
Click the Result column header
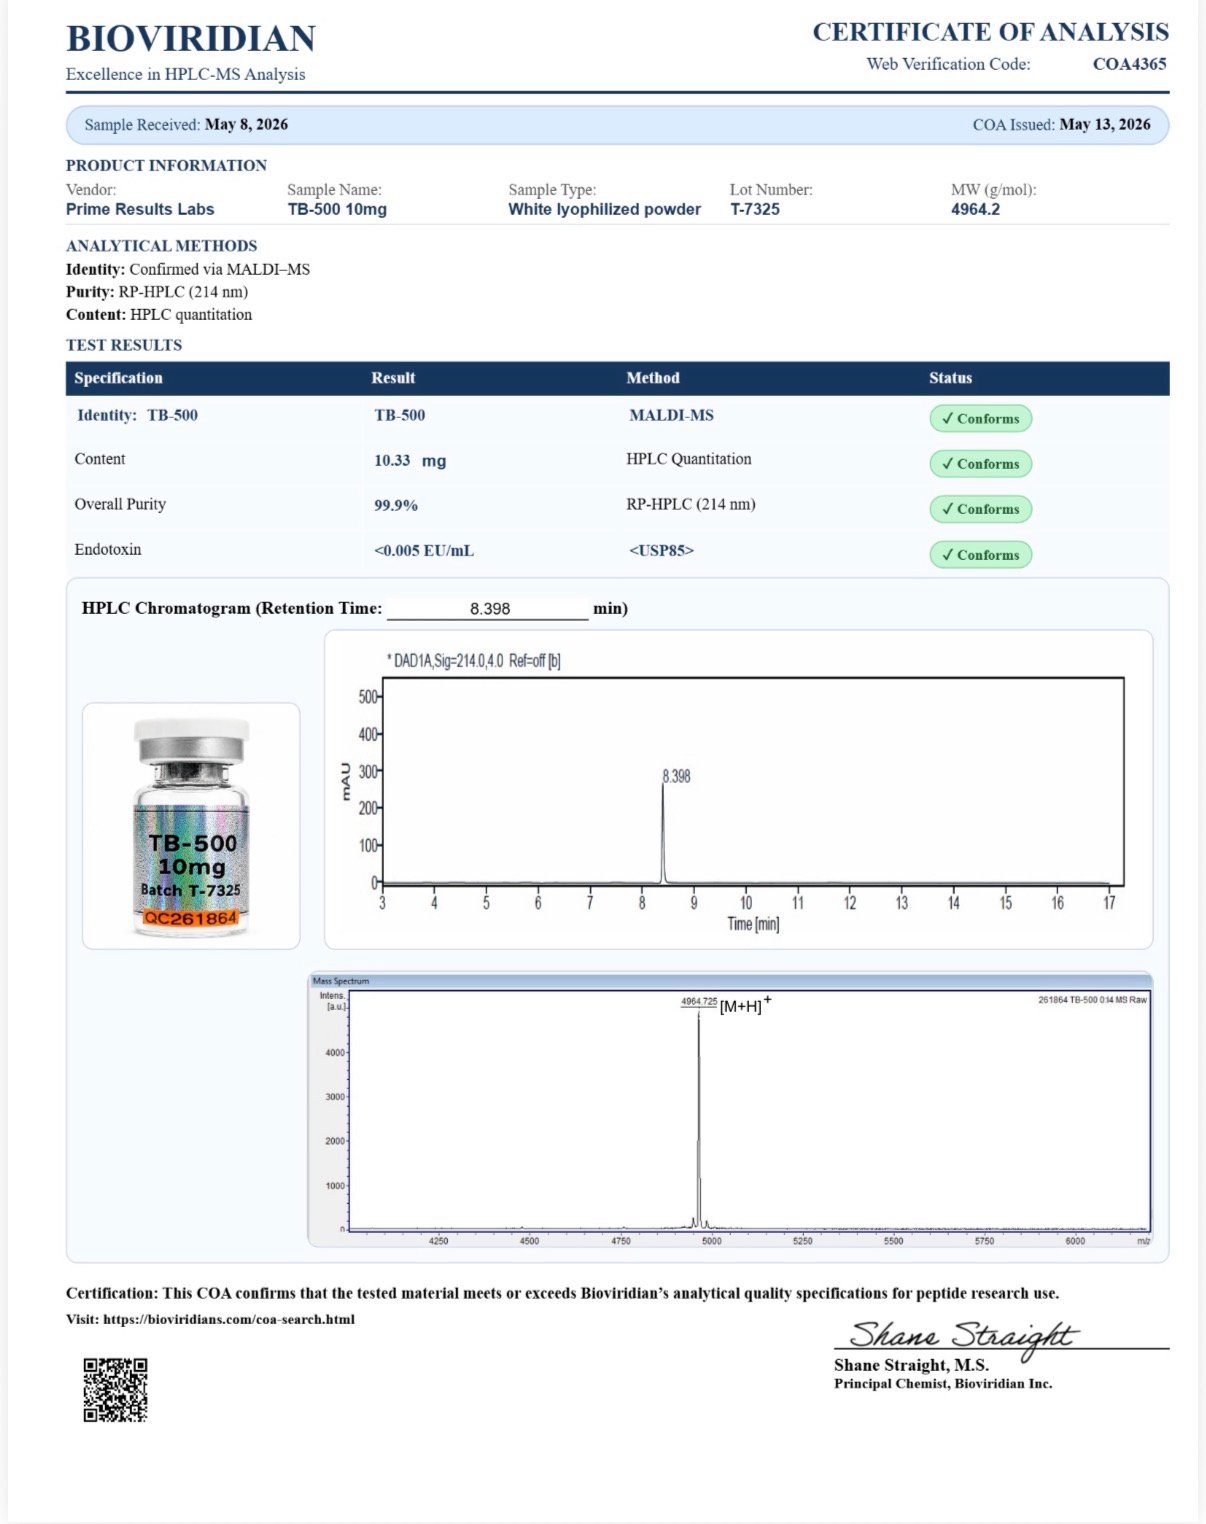393,378
